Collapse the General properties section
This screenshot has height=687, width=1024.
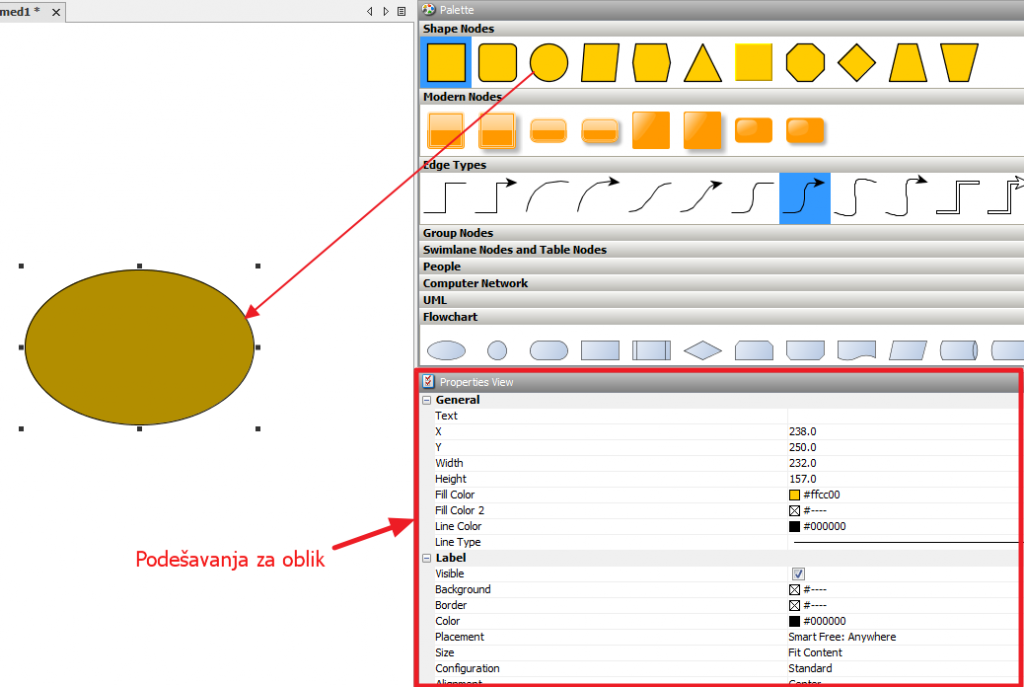[426, 400]
